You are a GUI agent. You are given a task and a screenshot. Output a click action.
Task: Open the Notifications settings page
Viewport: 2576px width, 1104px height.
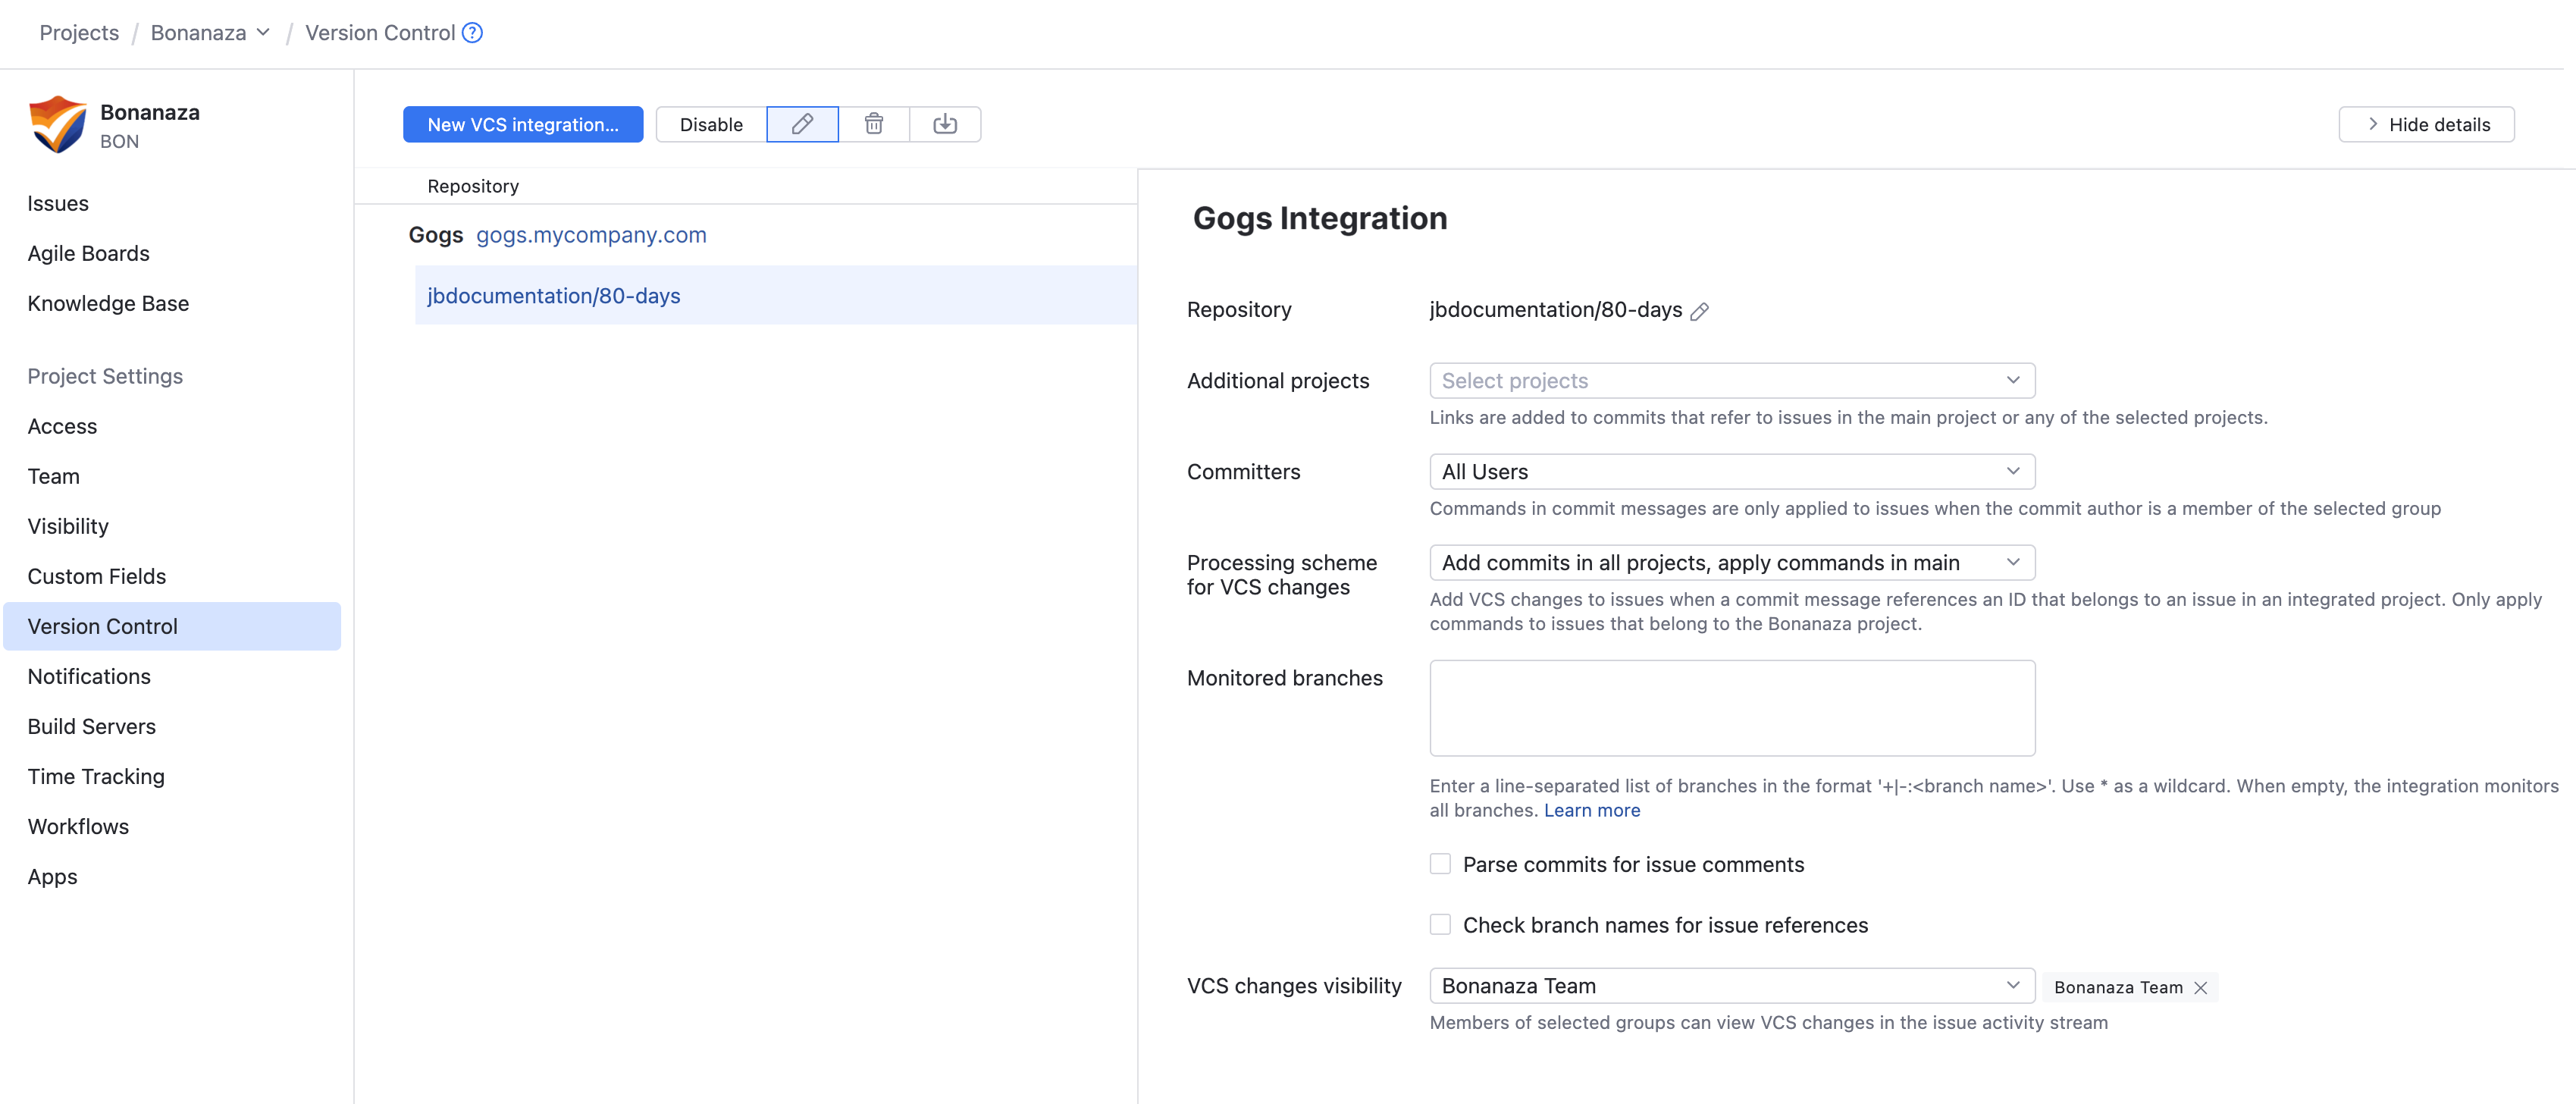coord(89,676)
